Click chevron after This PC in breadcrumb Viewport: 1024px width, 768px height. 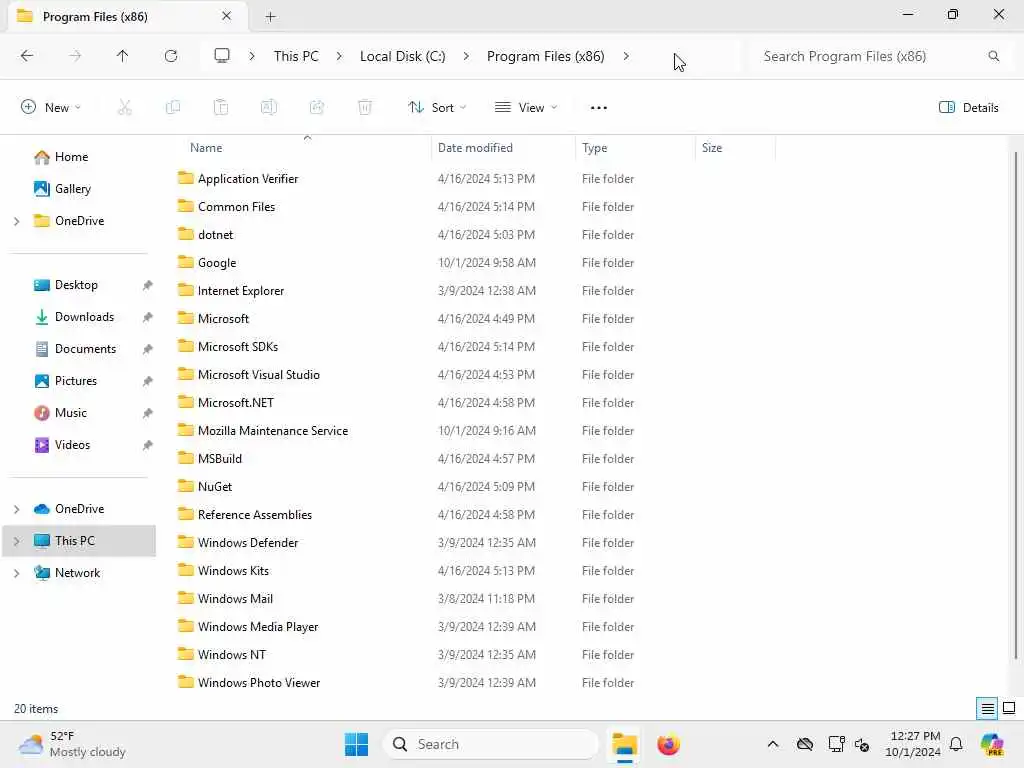click(339, 56)
